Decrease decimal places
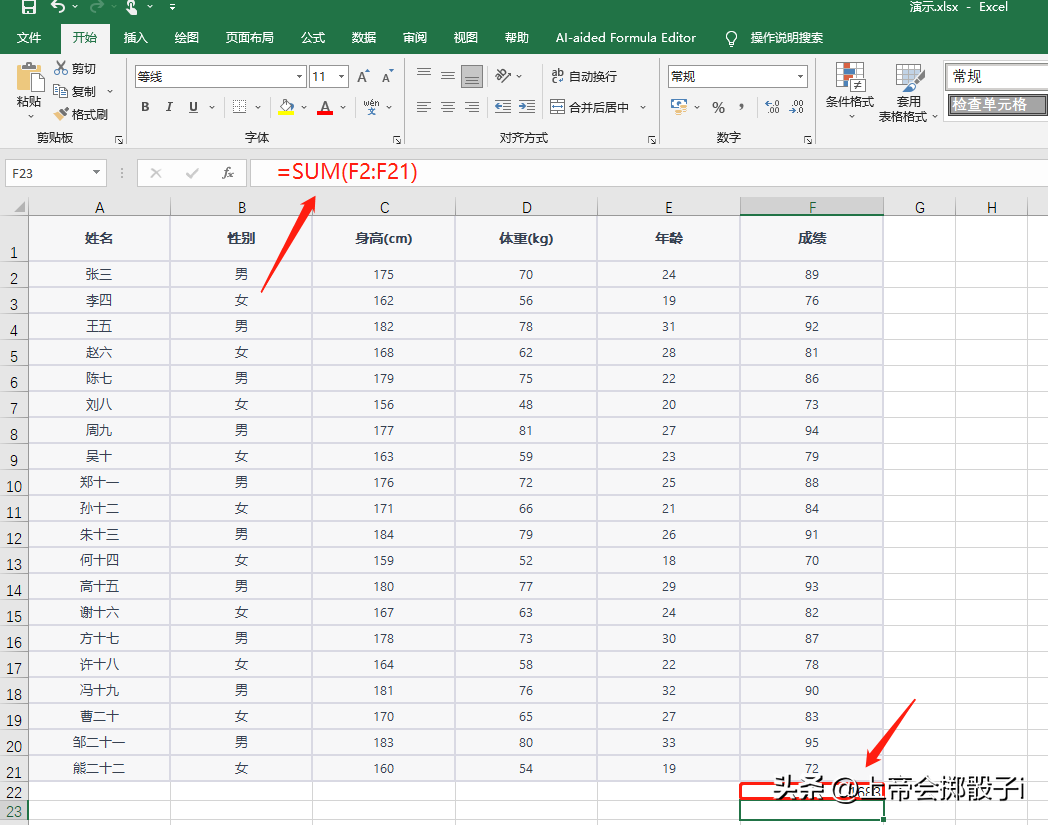This screenshot has width=1048, height=825. pos(796,106)
